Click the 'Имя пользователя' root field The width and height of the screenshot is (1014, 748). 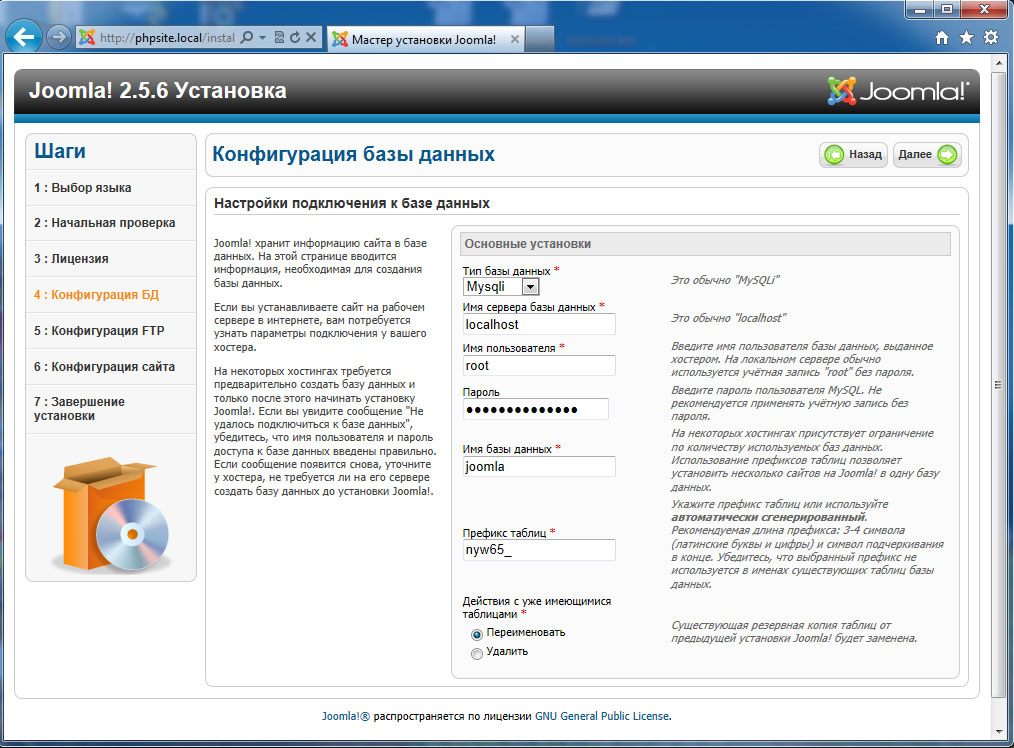point(539,365)
